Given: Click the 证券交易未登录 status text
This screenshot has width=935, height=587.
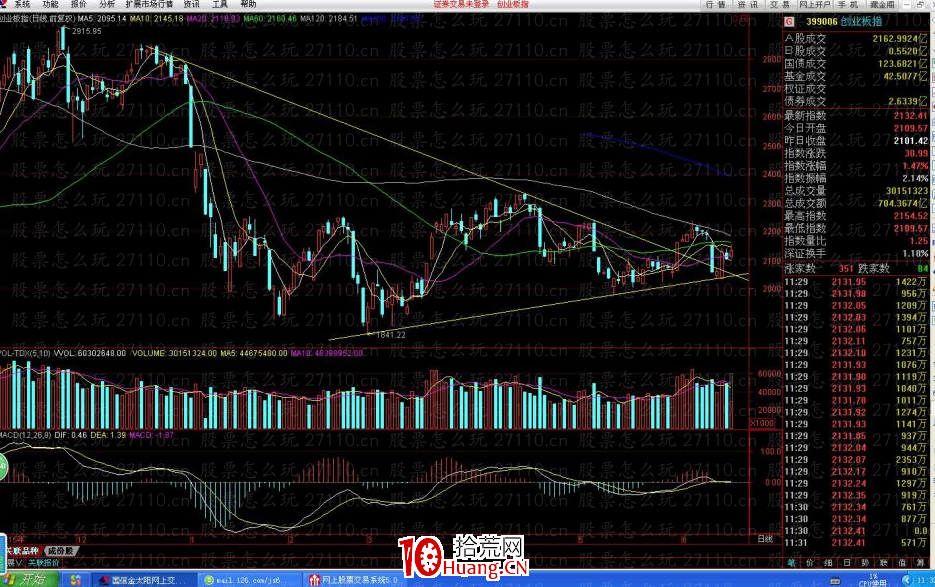Looking at the screenshot, I should coord(462,4).
